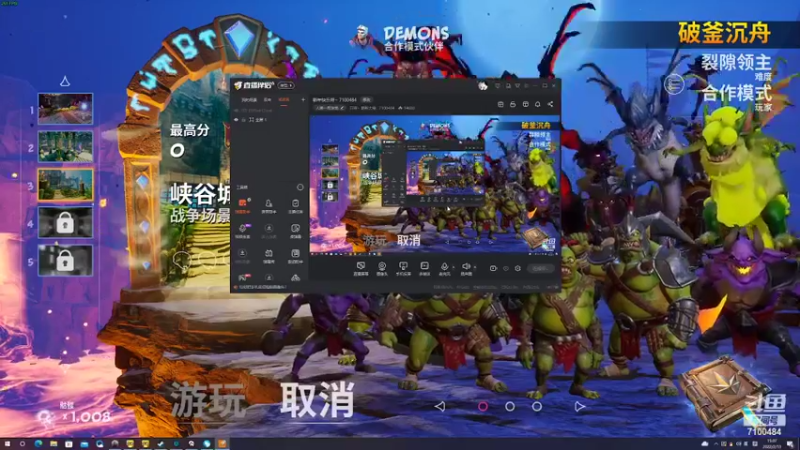Open File Explorer from the taskbar
Image resolution: width=800 pixels, height=450 pixels.
tap(53, 444)
